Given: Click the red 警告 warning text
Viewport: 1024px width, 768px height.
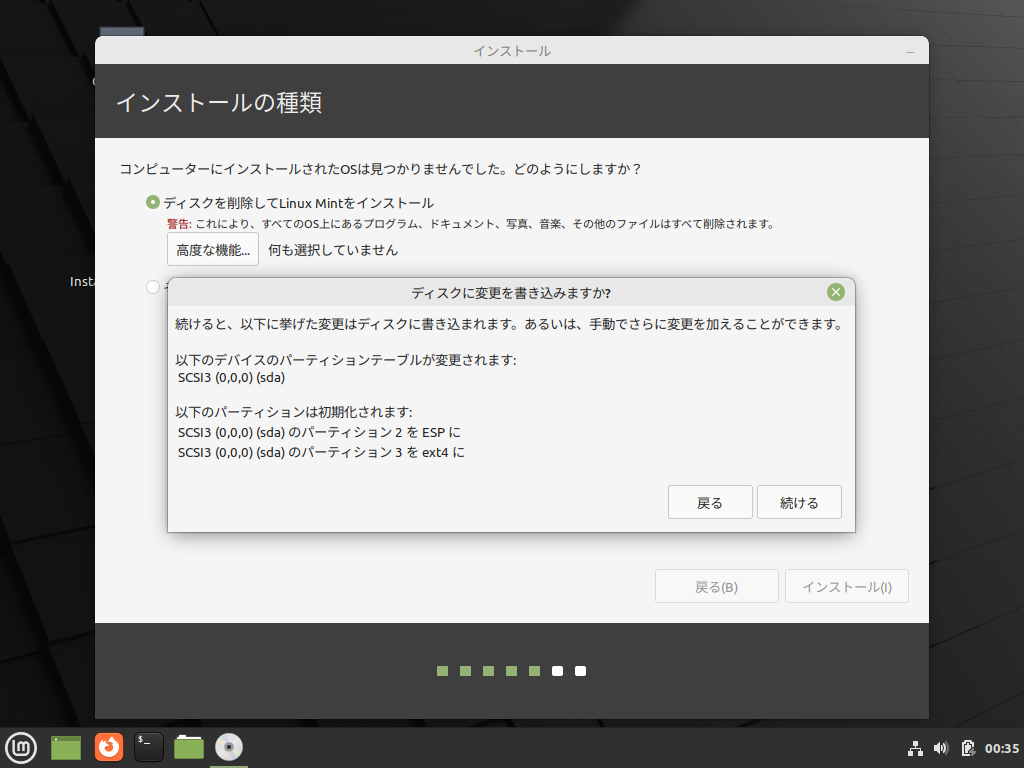Looking at the screenshot, I should (x=179, y=224).
